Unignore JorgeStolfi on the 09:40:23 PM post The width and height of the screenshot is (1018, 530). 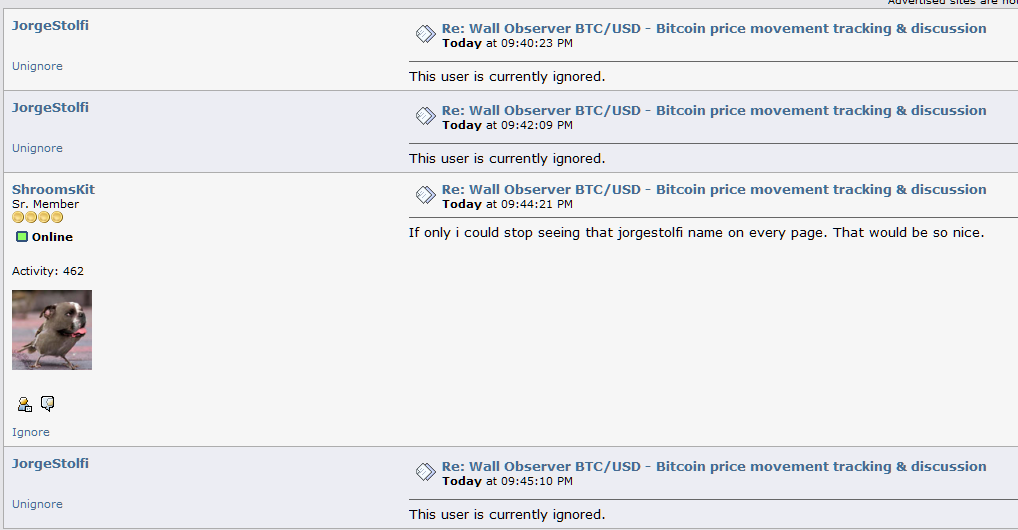click(37, 66)
